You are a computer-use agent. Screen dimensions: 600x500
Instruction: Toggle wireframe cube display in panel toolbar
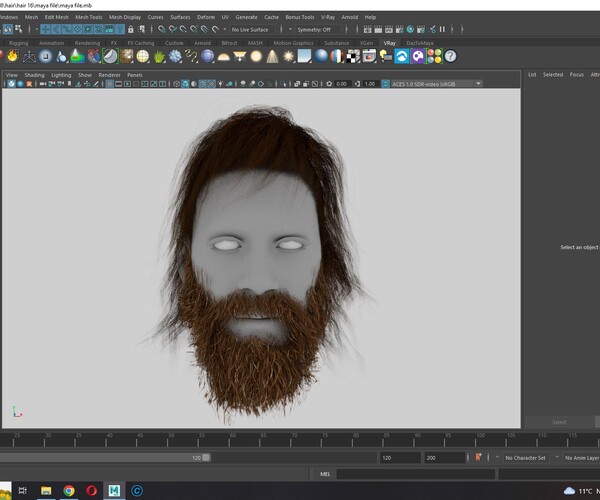coord(176,84)
